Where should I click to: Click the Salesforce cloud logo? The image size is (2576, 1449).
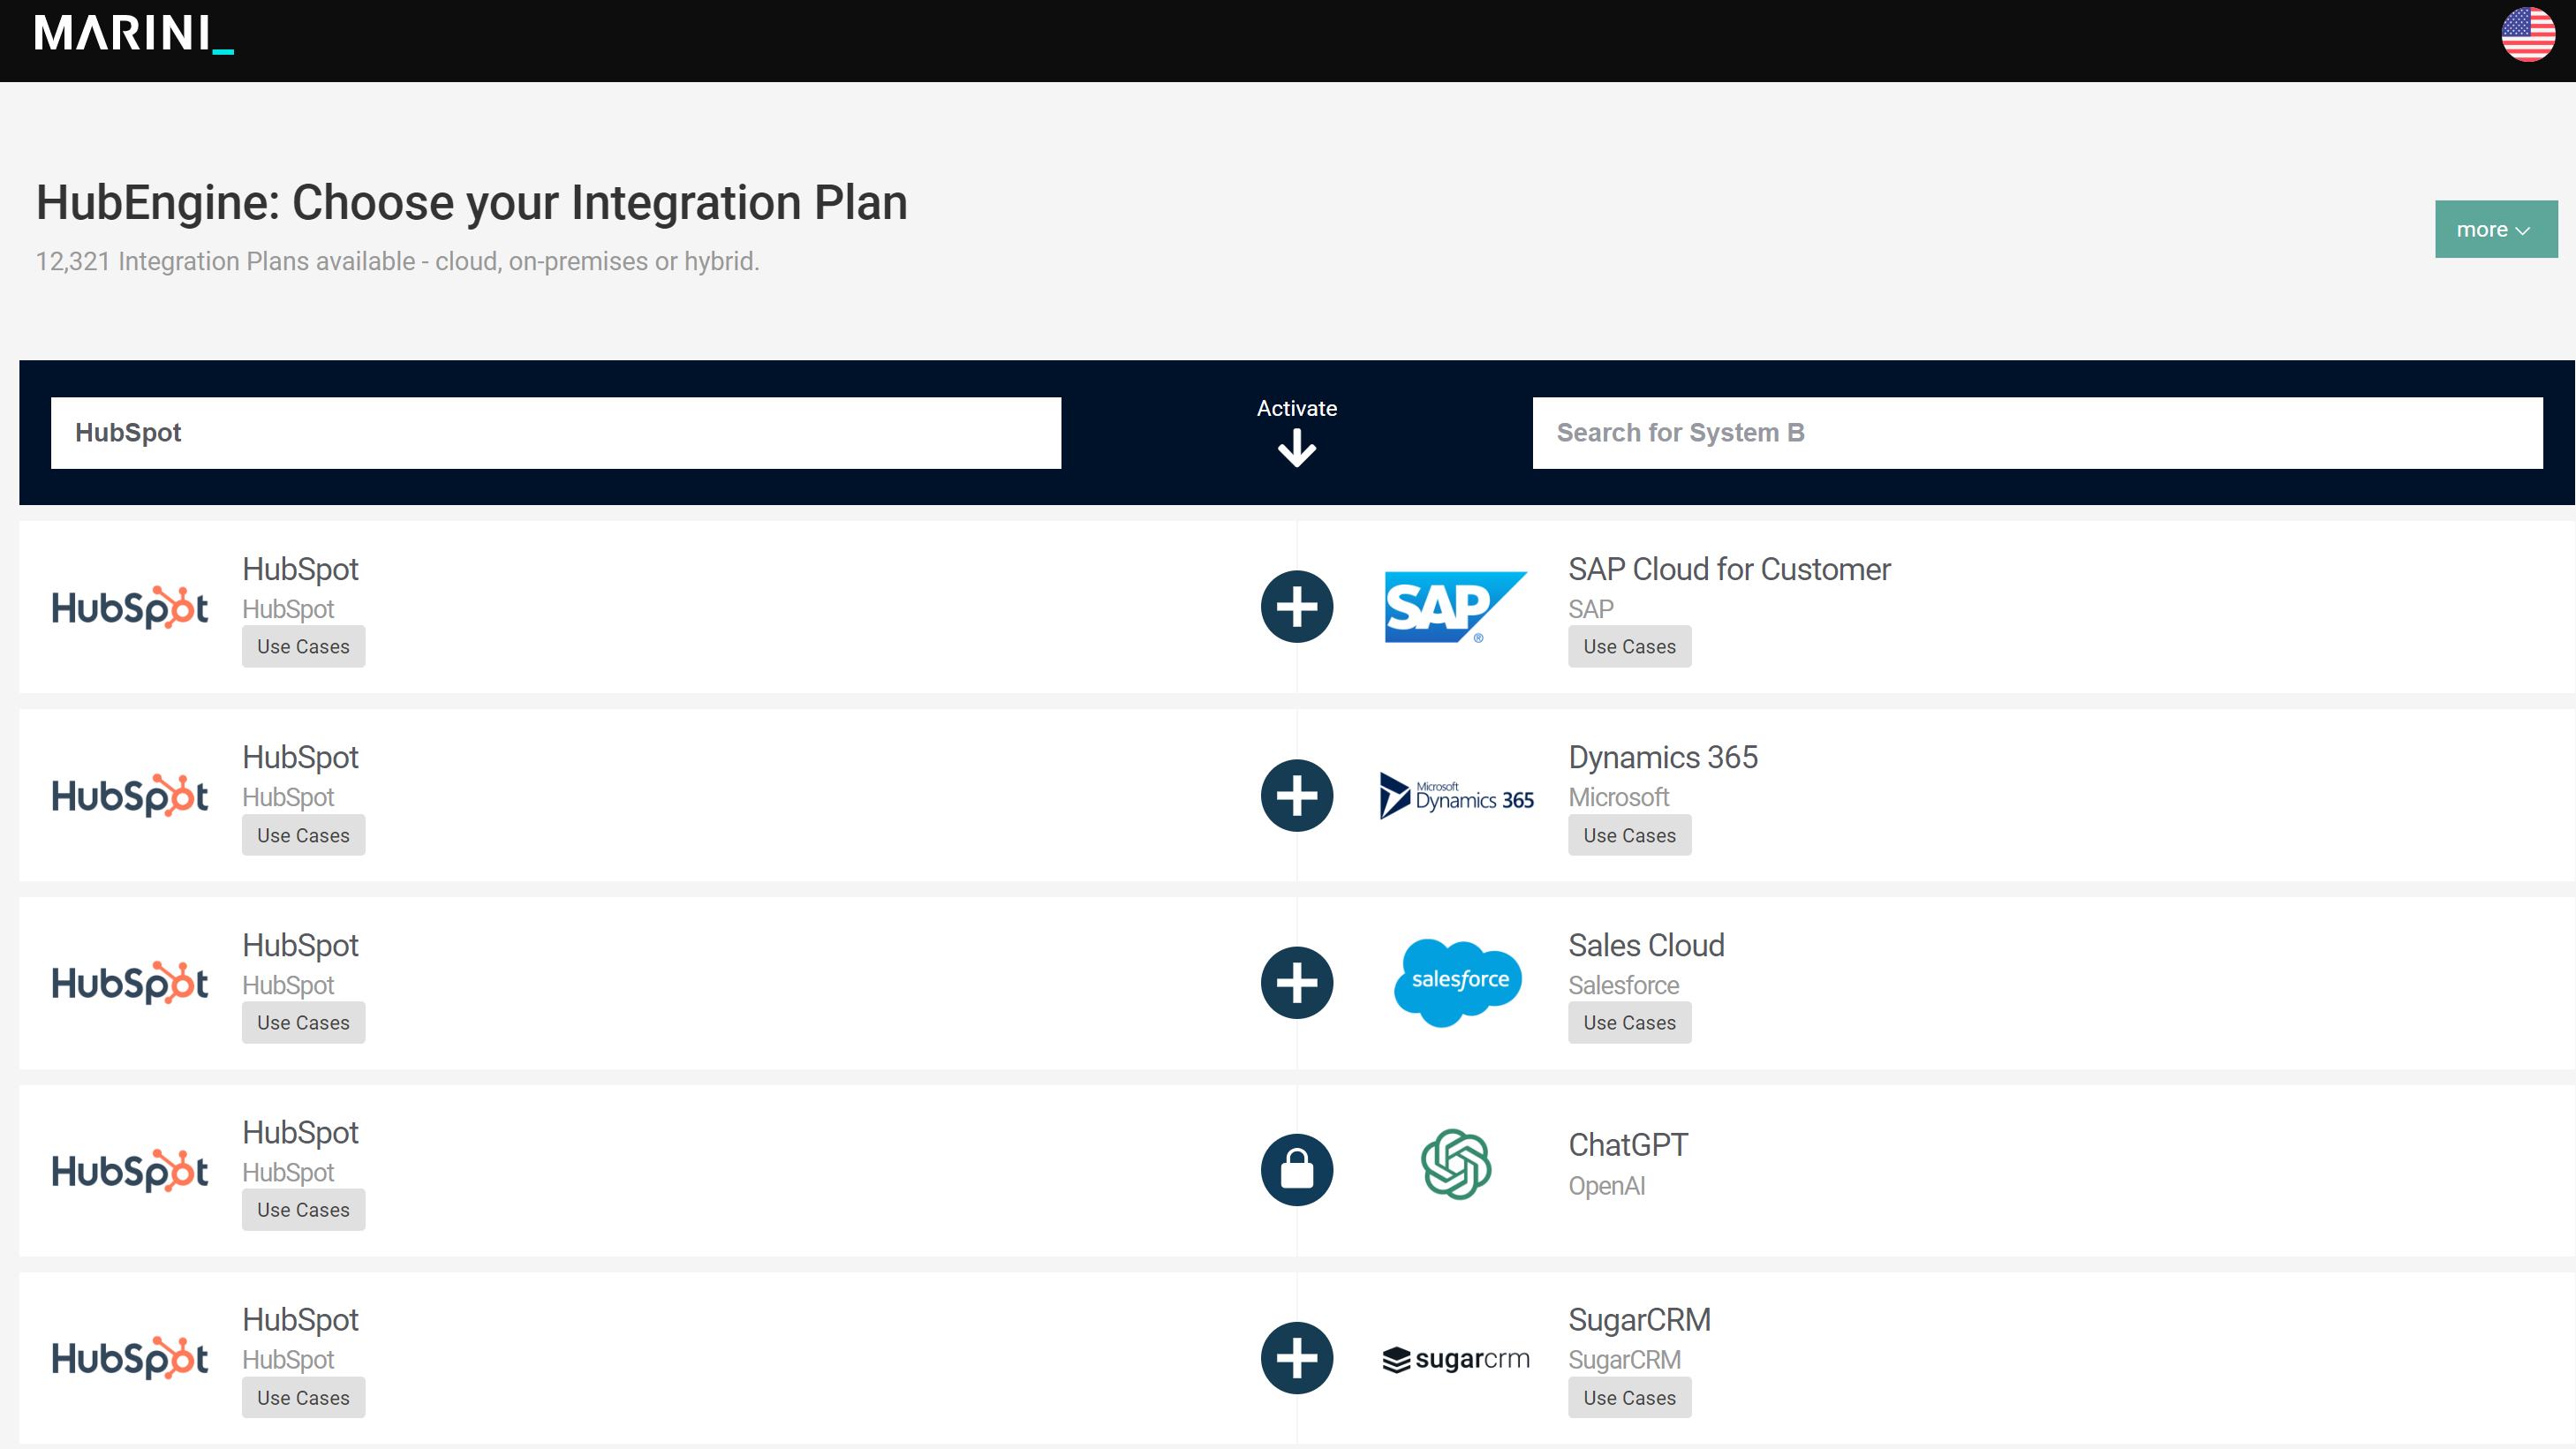(x=1456, y=982)
